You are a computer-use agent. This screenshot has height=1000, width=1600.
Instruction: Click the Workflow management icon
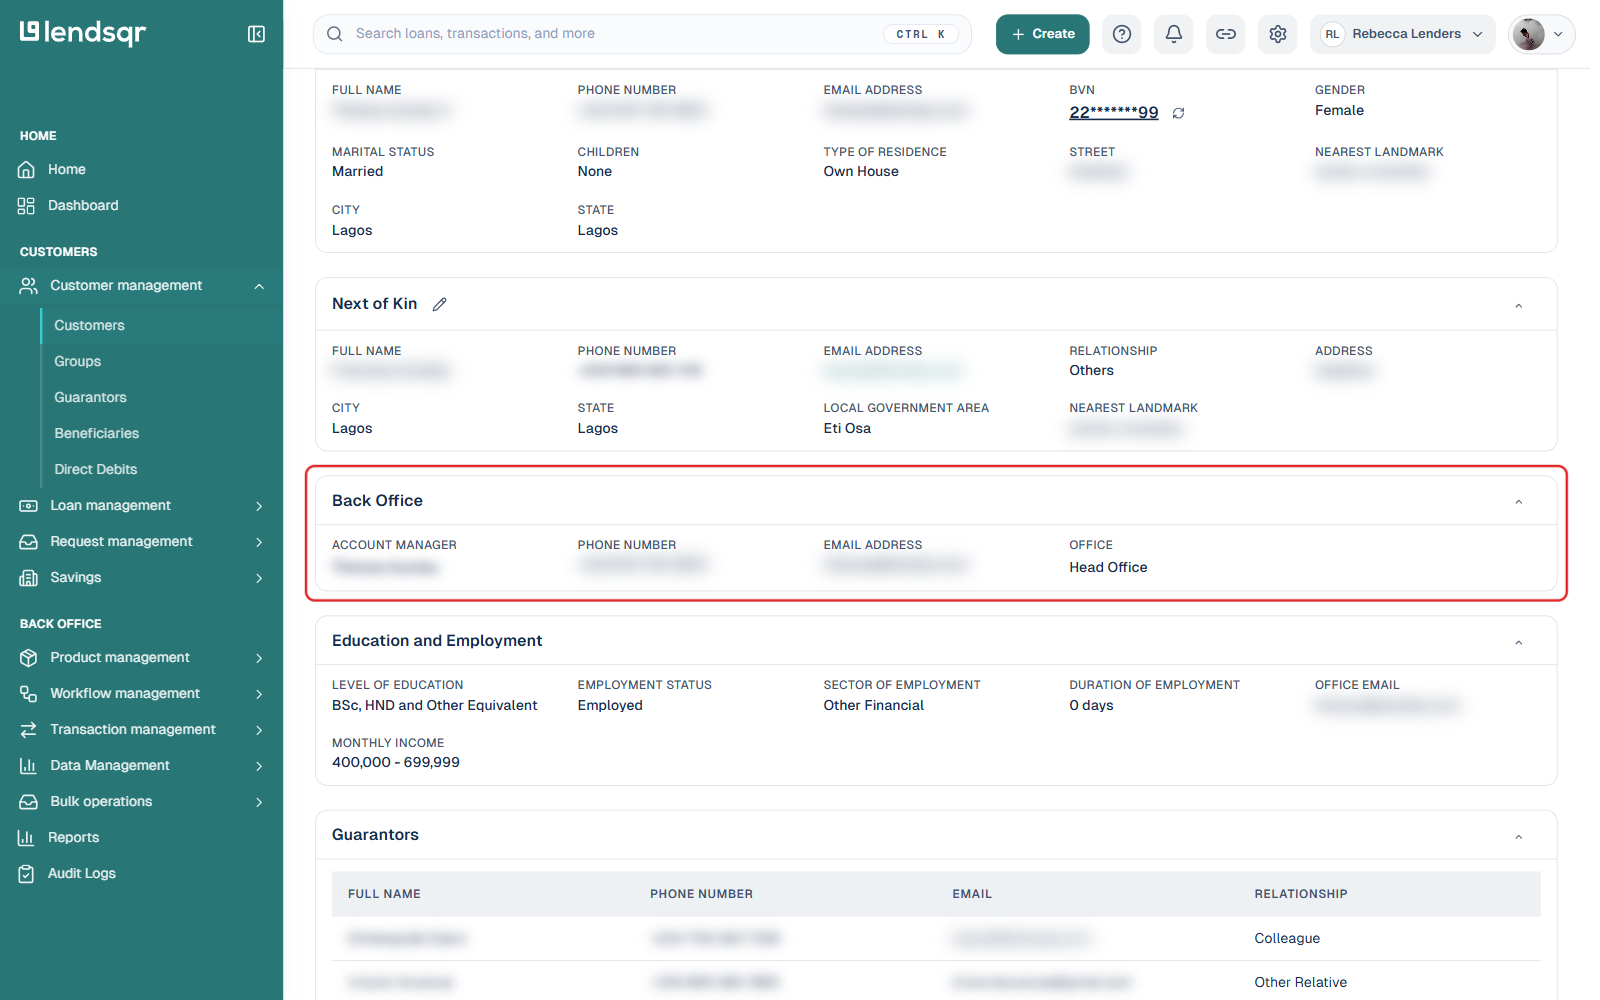[28, 694]
